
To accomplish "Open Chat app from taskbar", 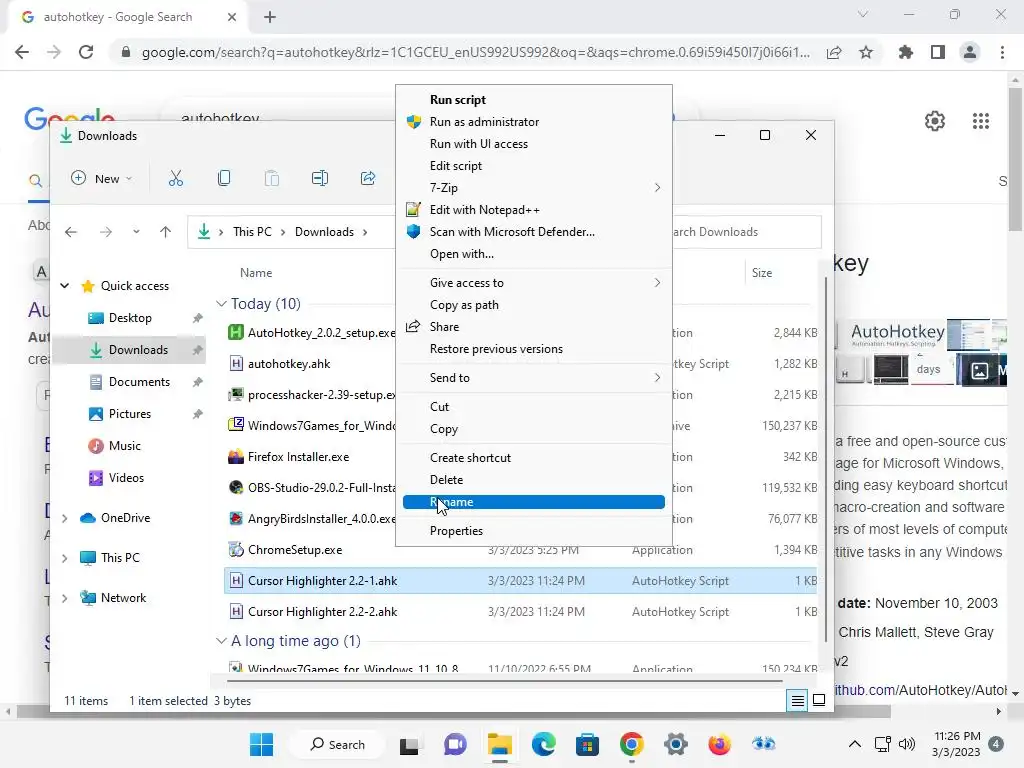I will pos(455,744).
